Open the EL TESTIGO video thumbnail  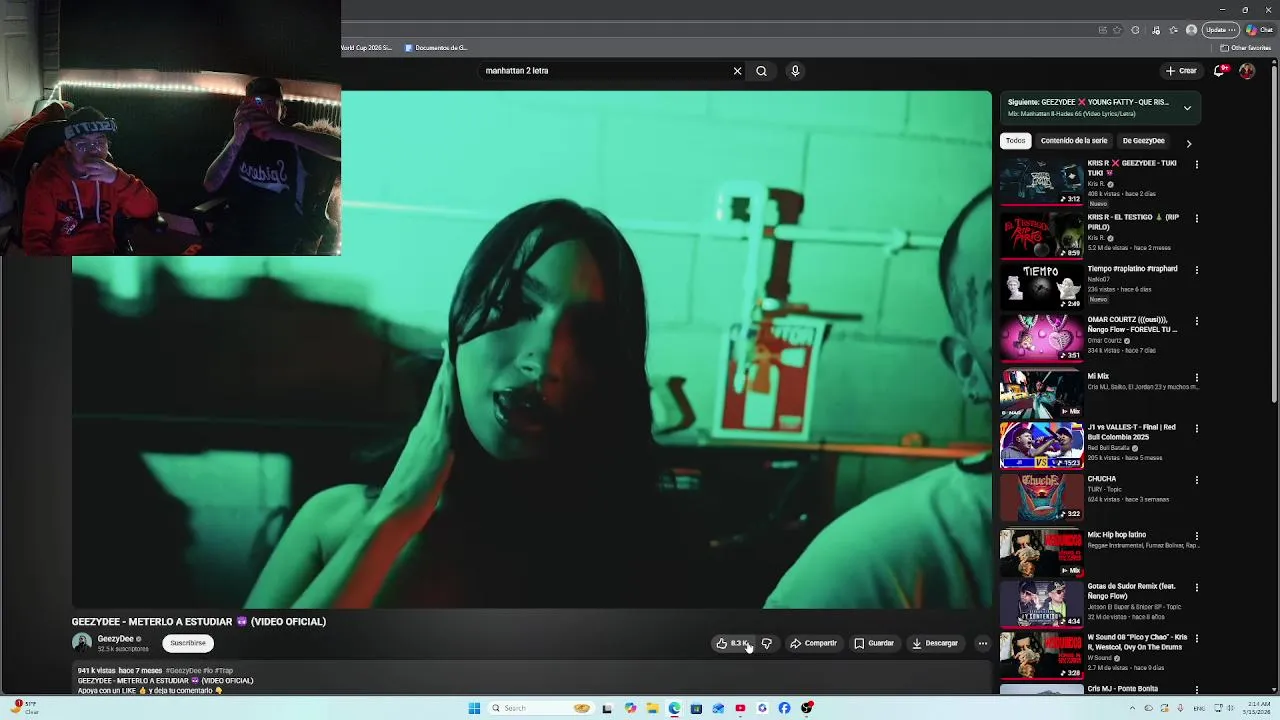1041,235
